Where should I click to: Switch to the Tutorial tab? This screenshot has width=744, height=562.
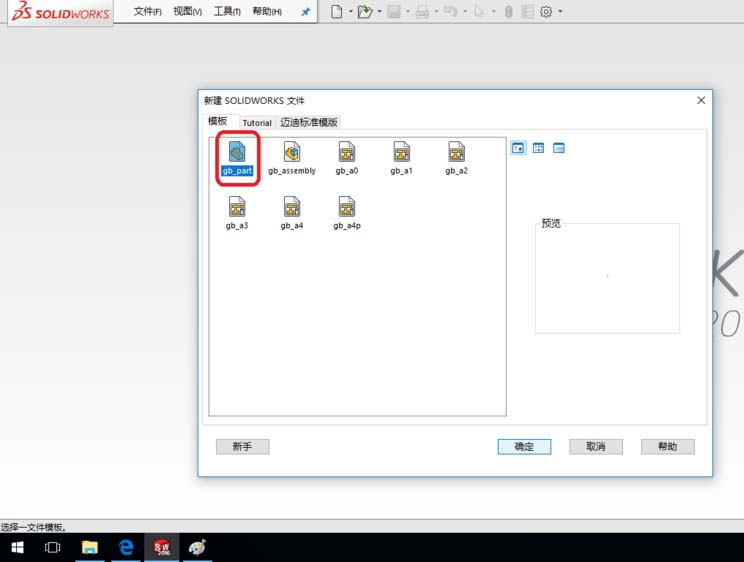pyautogui.click(x=257, y=122)
